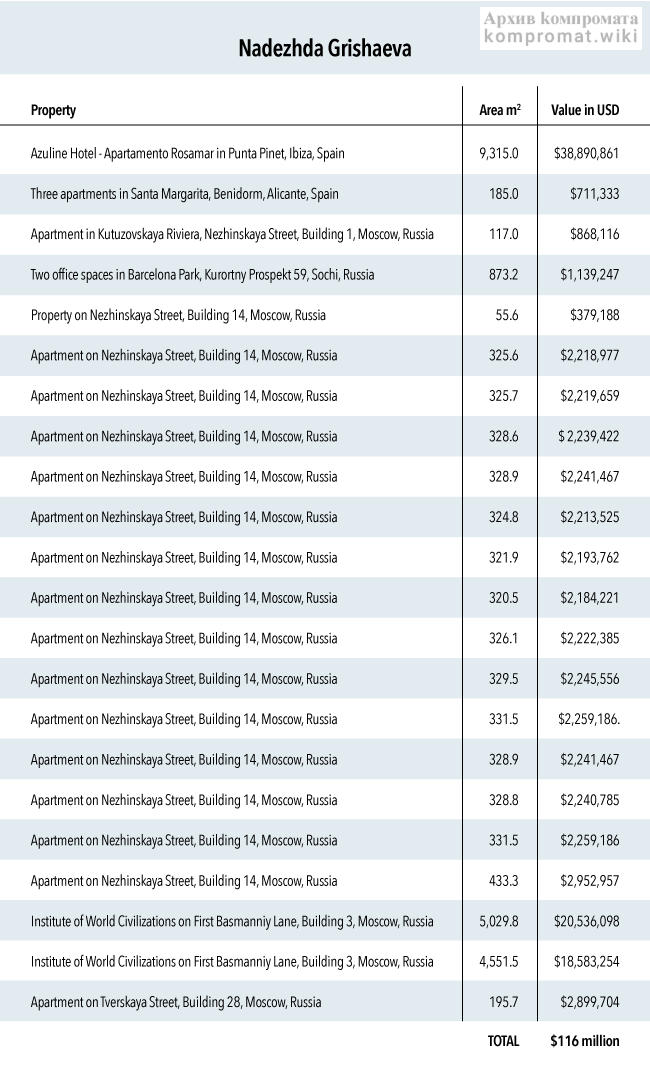Click the Property column header
The image size is (650, 1074).
point(53,110)
